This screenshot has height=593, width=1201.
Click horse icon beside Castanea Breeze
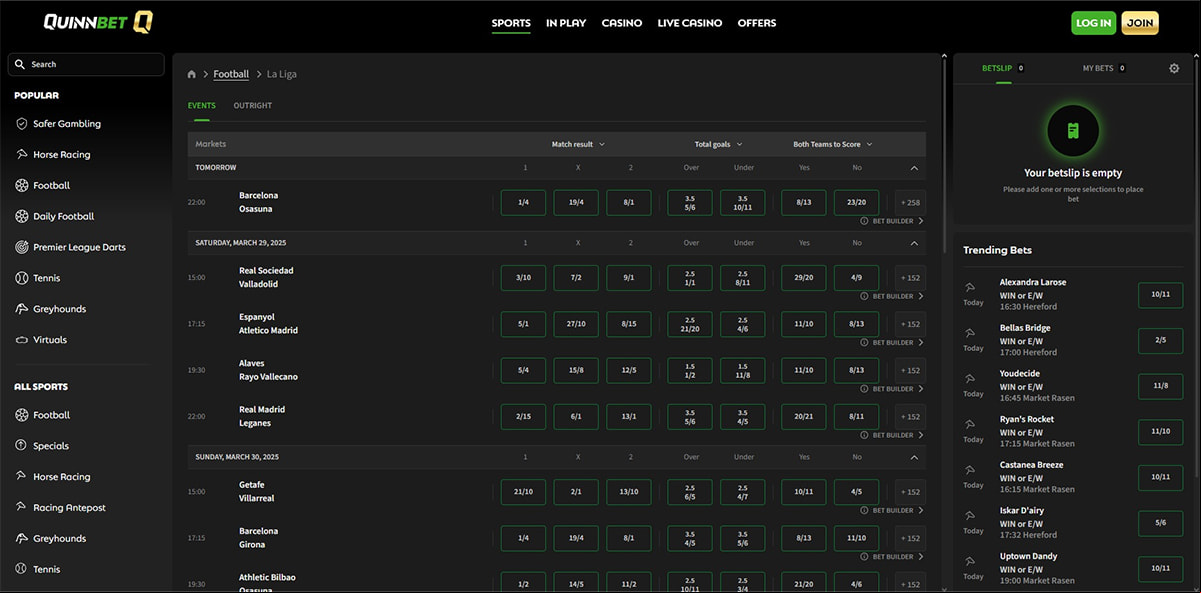click(x=970, y=470)
